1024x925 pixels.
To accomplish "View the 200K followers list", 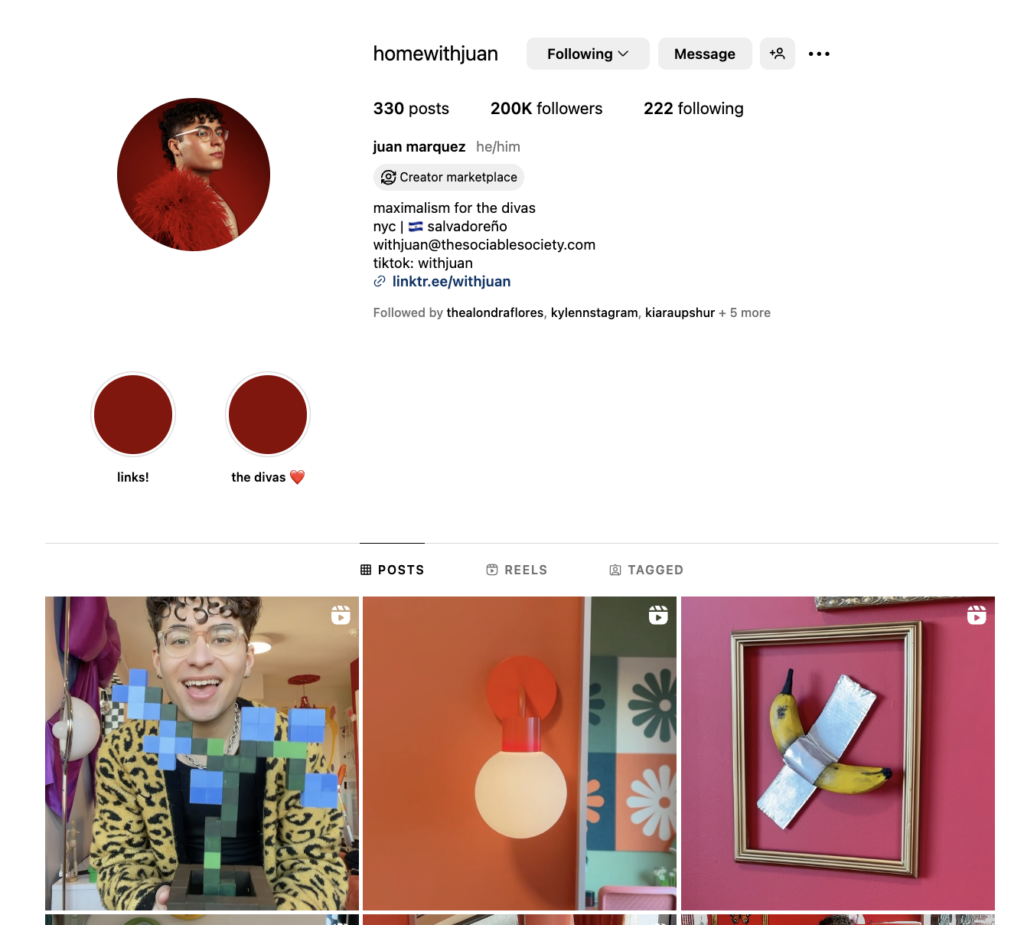I will pyautogui.click(x=547, y=108).
